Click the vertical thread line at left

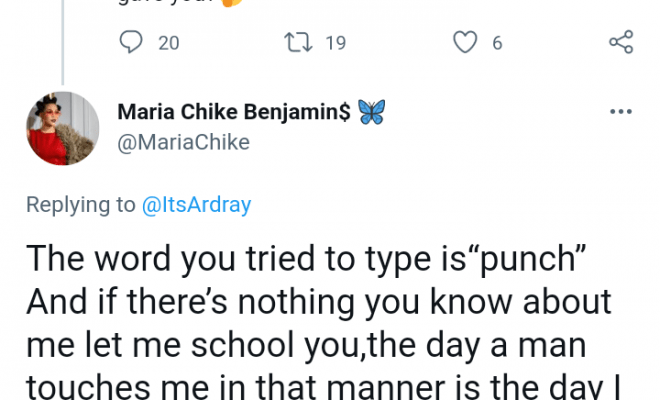pyautogui.click(x=64, y=40)
